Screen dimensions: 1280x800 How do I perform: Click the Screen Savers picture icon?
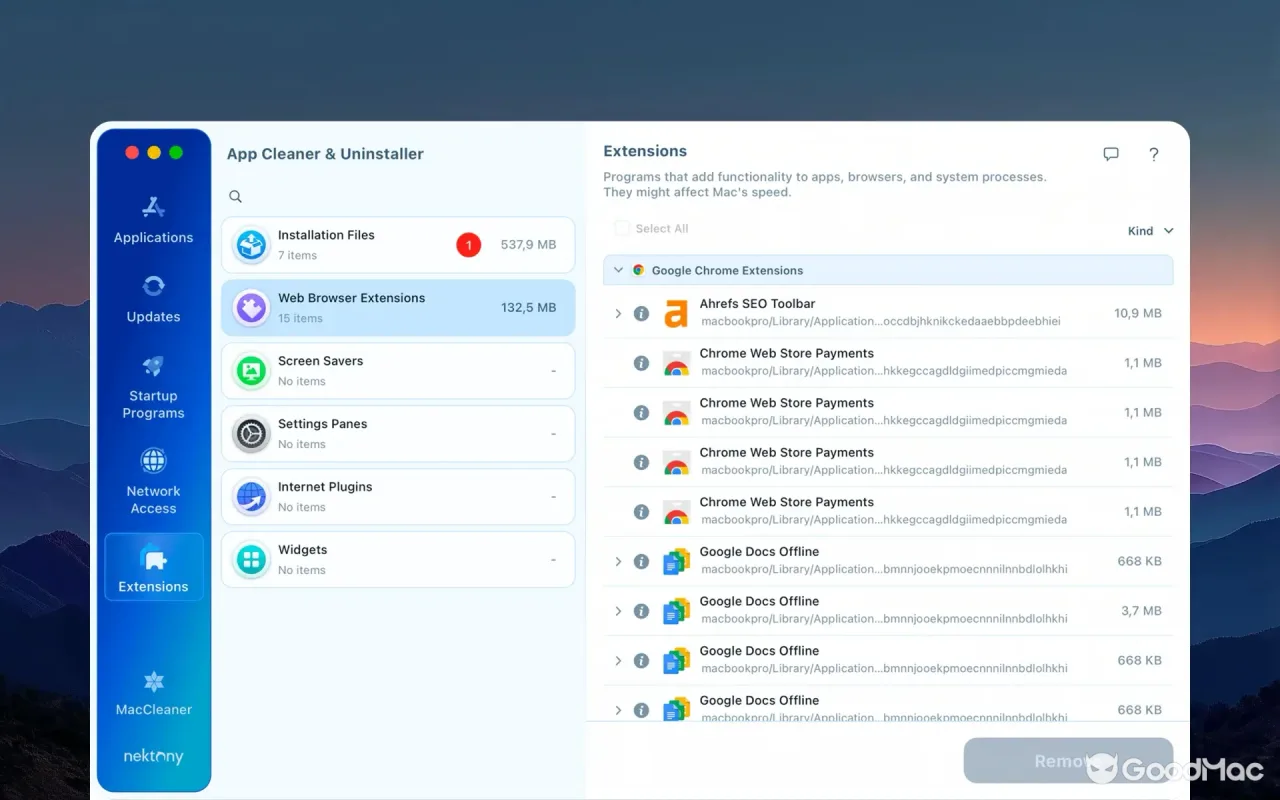tap(251, 371)
